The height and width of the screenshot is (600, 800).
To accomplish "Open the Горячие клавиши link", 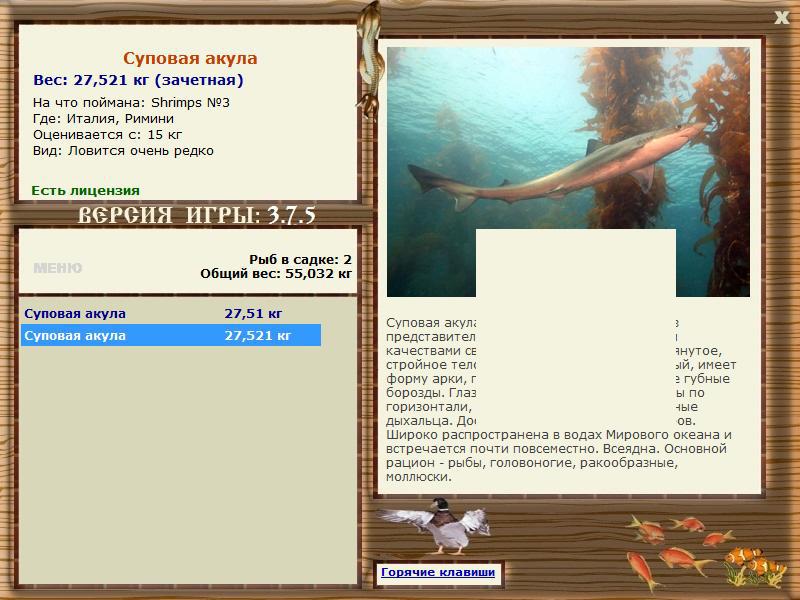I will [x=437, y=573].
